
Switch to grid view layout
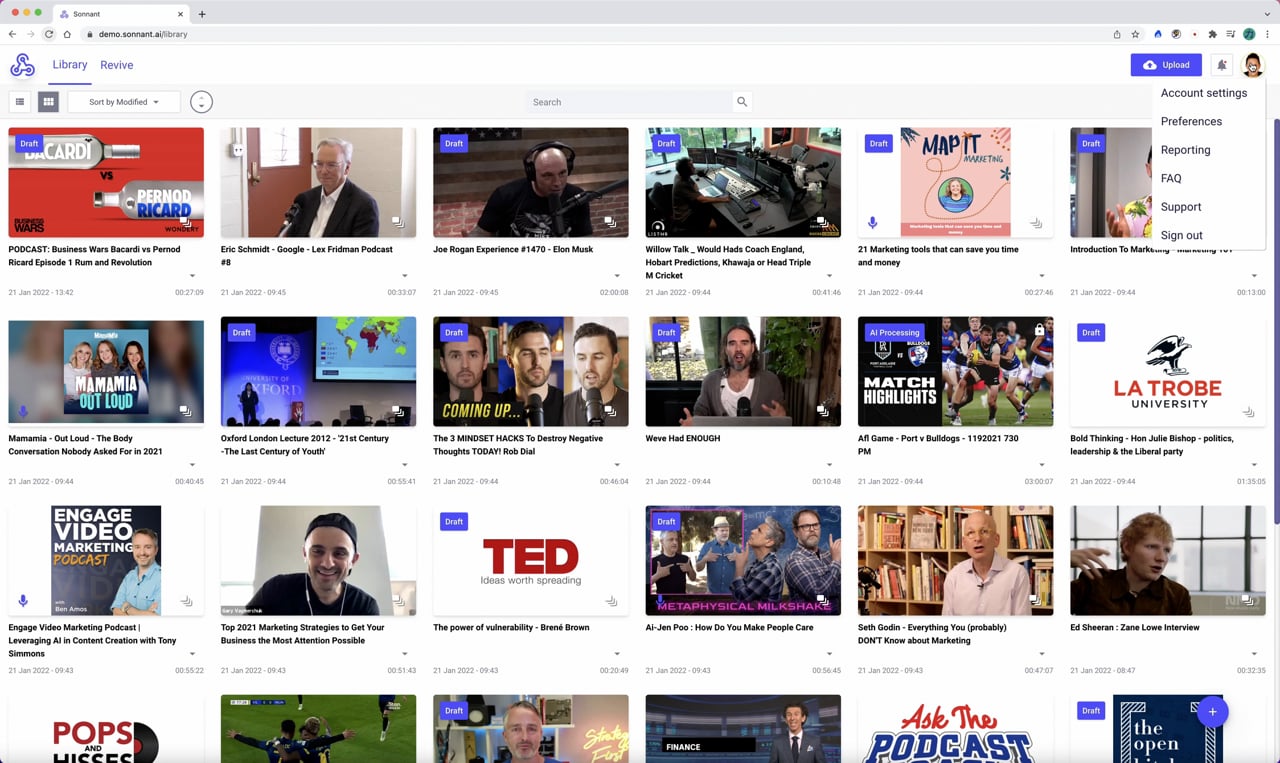point(48,102)
